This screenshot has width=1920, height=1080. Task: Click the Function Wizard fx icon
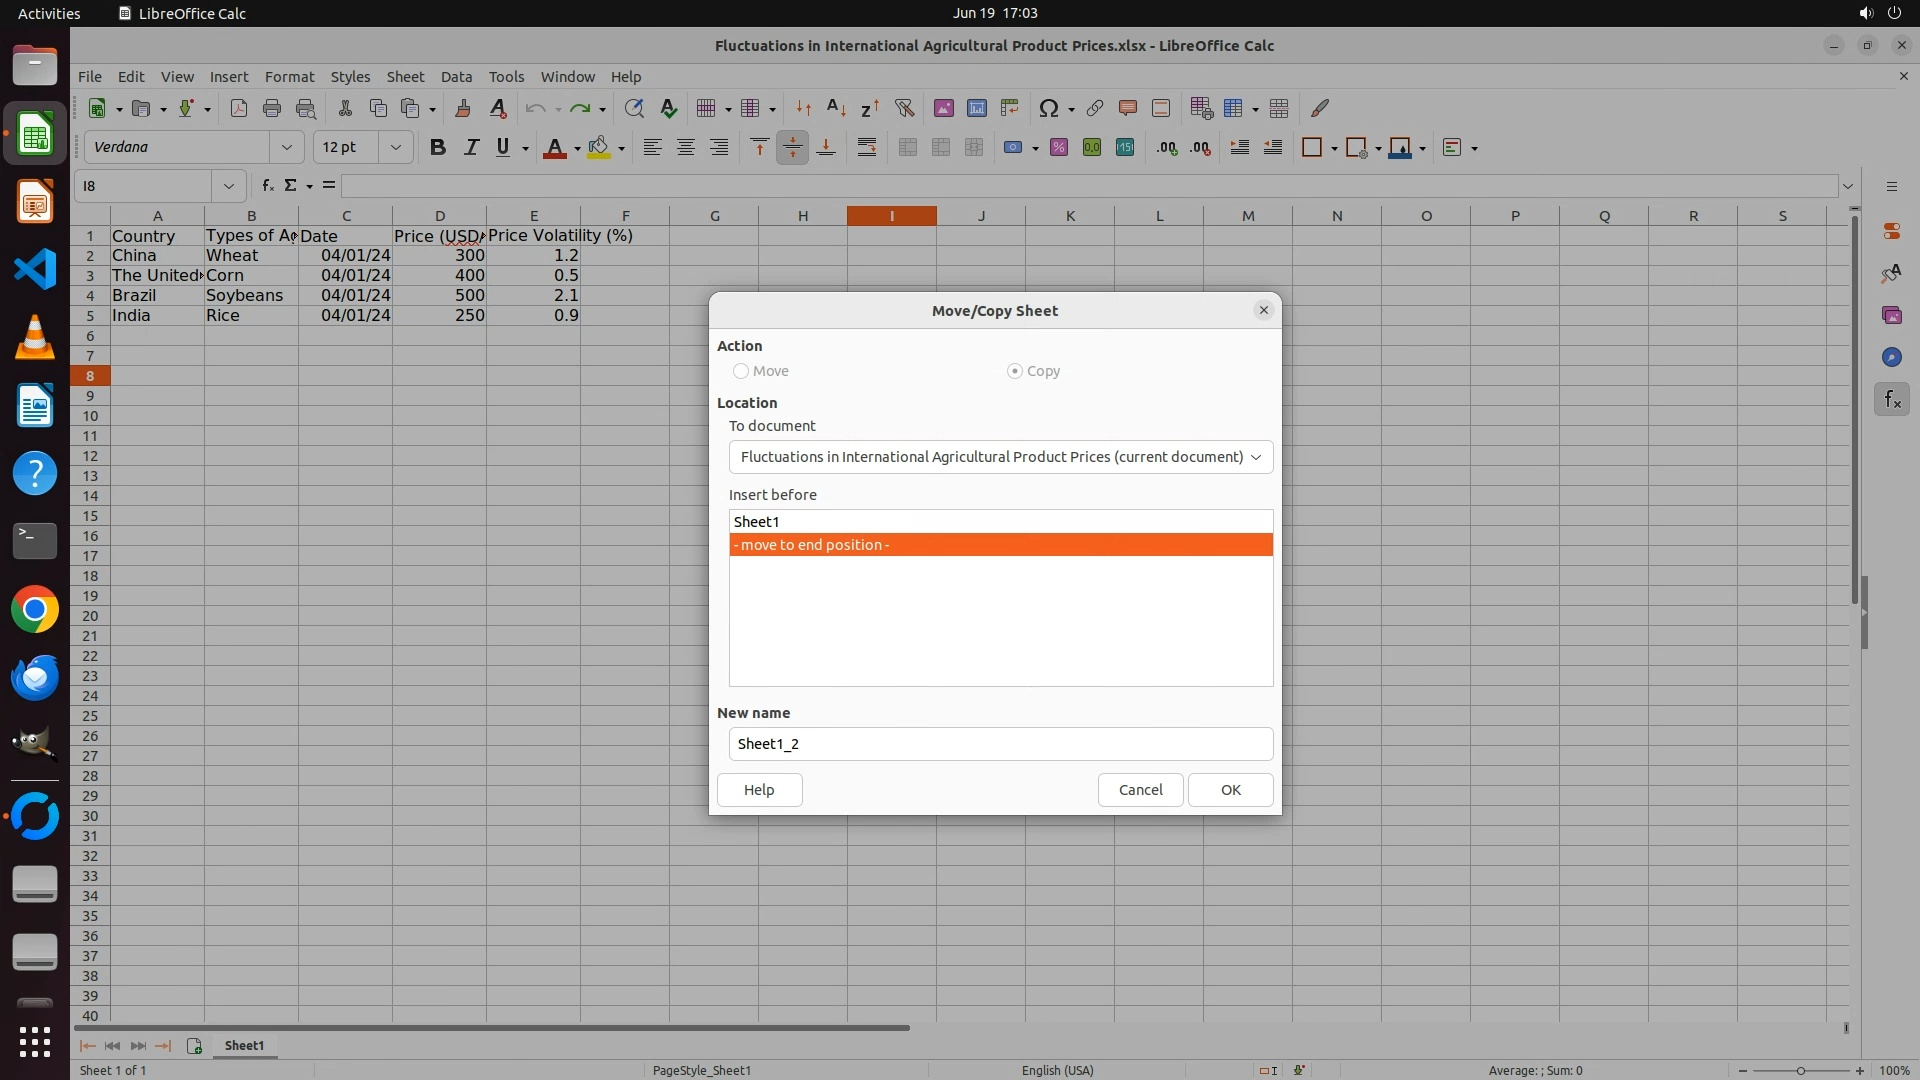pyautogui.click(x=267, y=186)
